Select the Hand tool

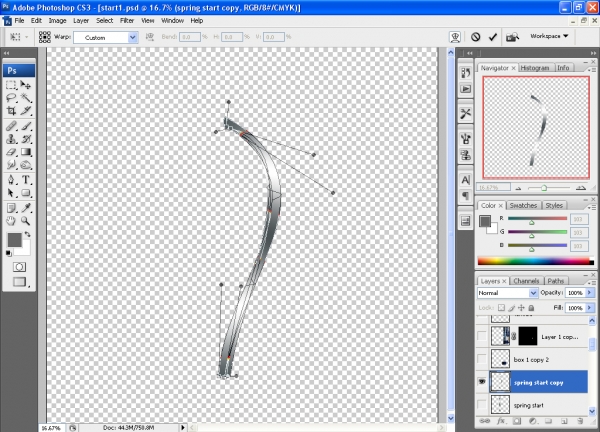[11, 221]
